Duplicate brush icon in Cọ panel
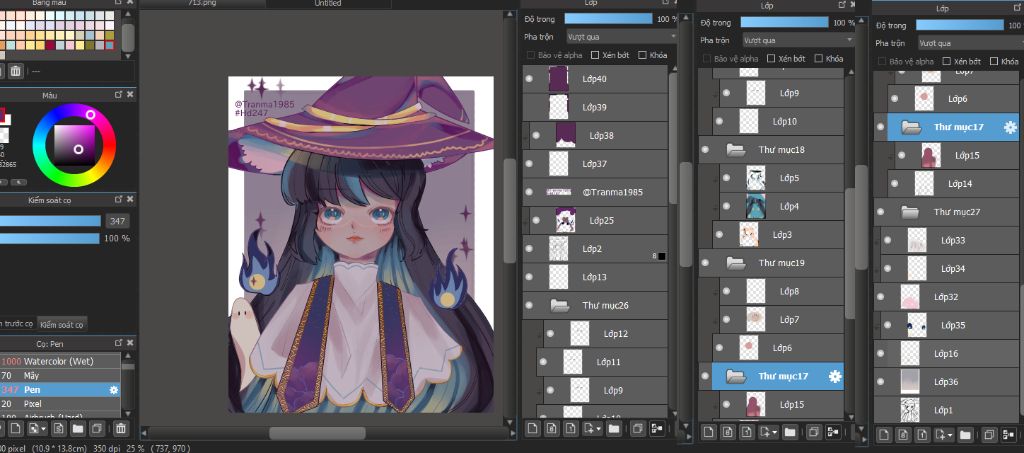Image resolution: width=1024 pixels, height=453 pixels. tap(97, 429)
